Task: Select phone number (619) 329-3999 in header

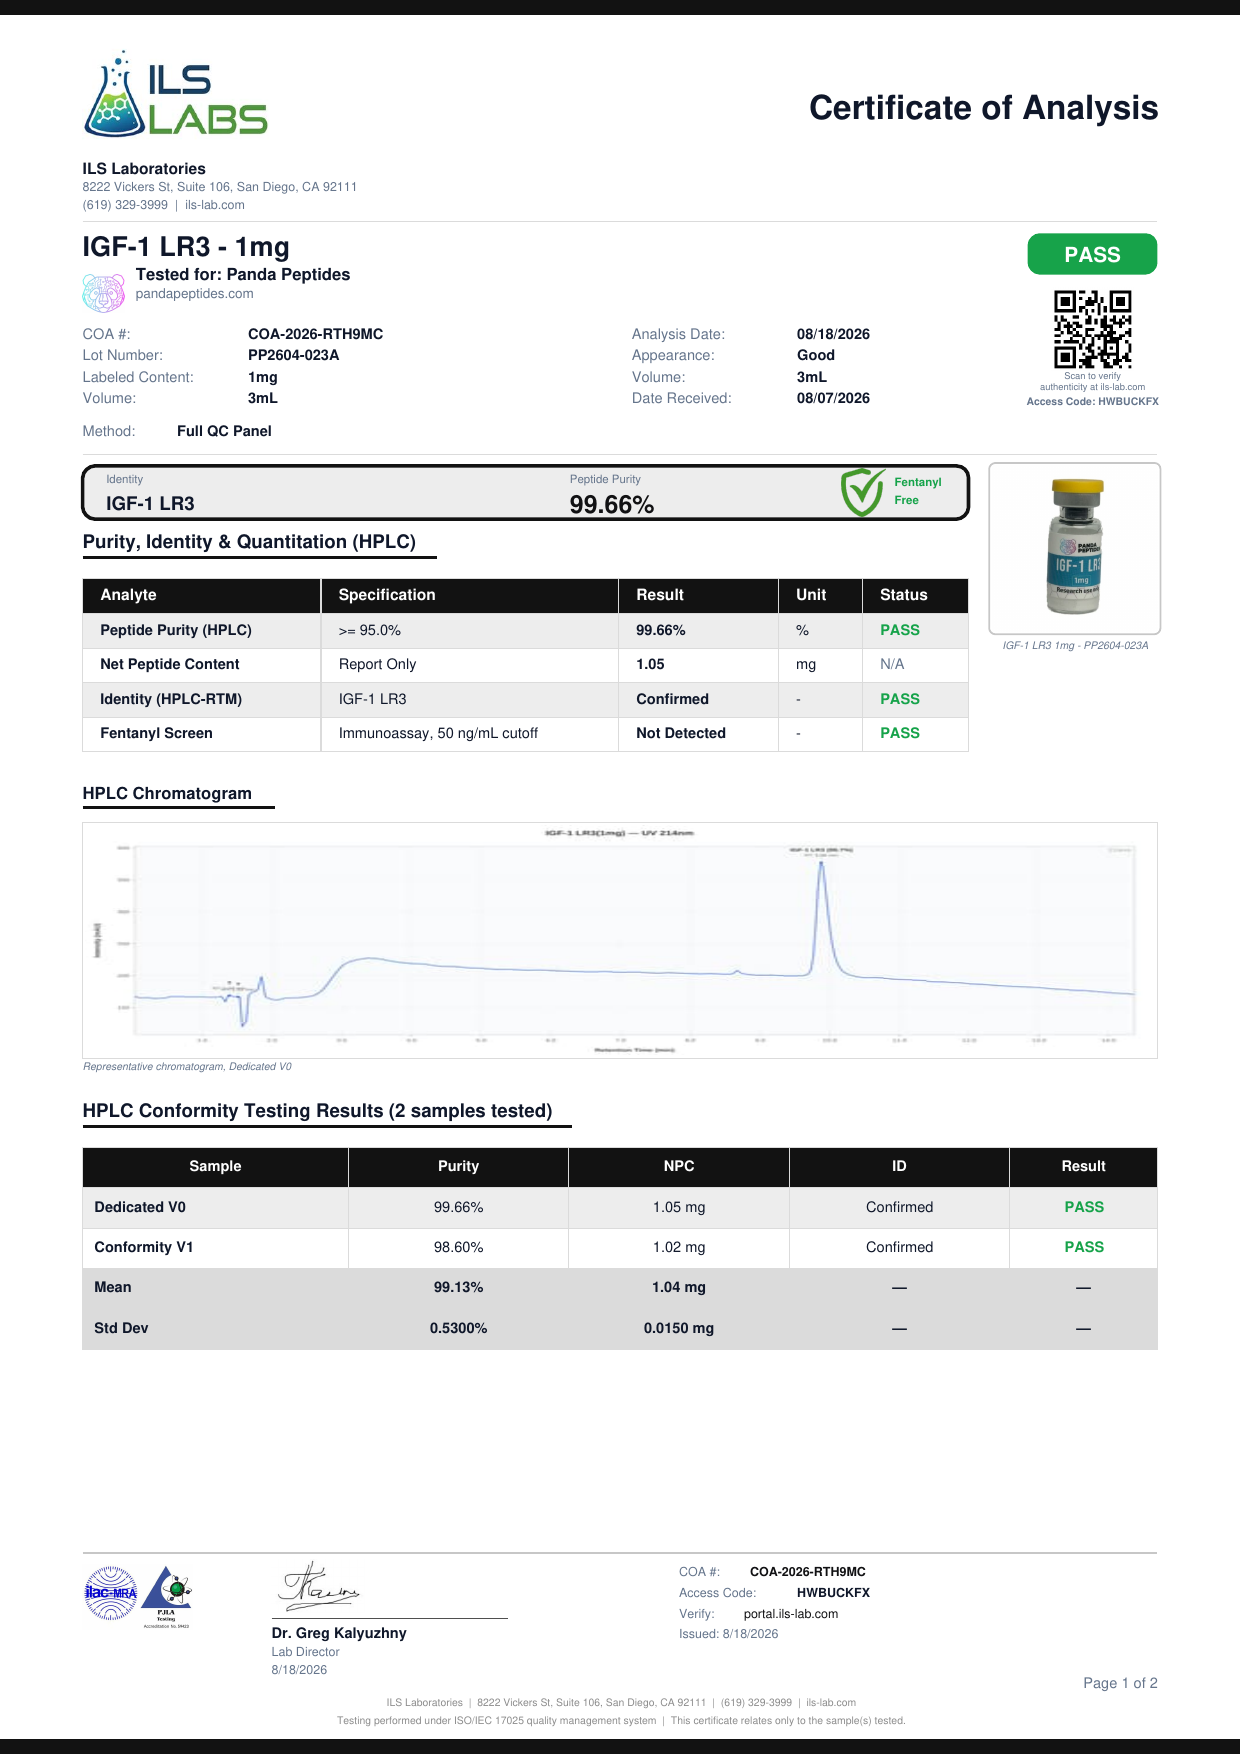Action: pos(125,205)
